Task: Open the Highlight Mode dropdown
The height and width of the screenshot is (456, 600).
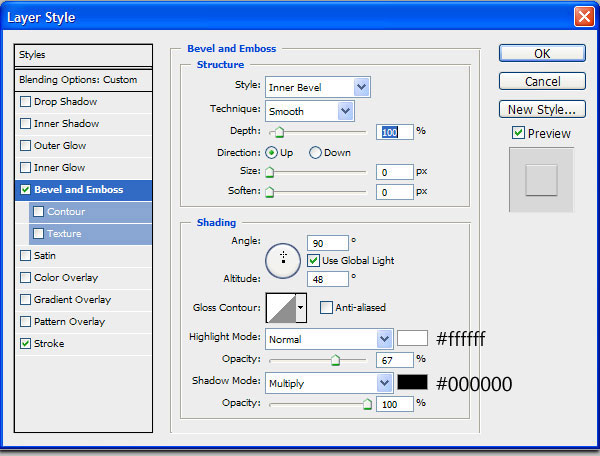Action: click(x=329, y=339)
